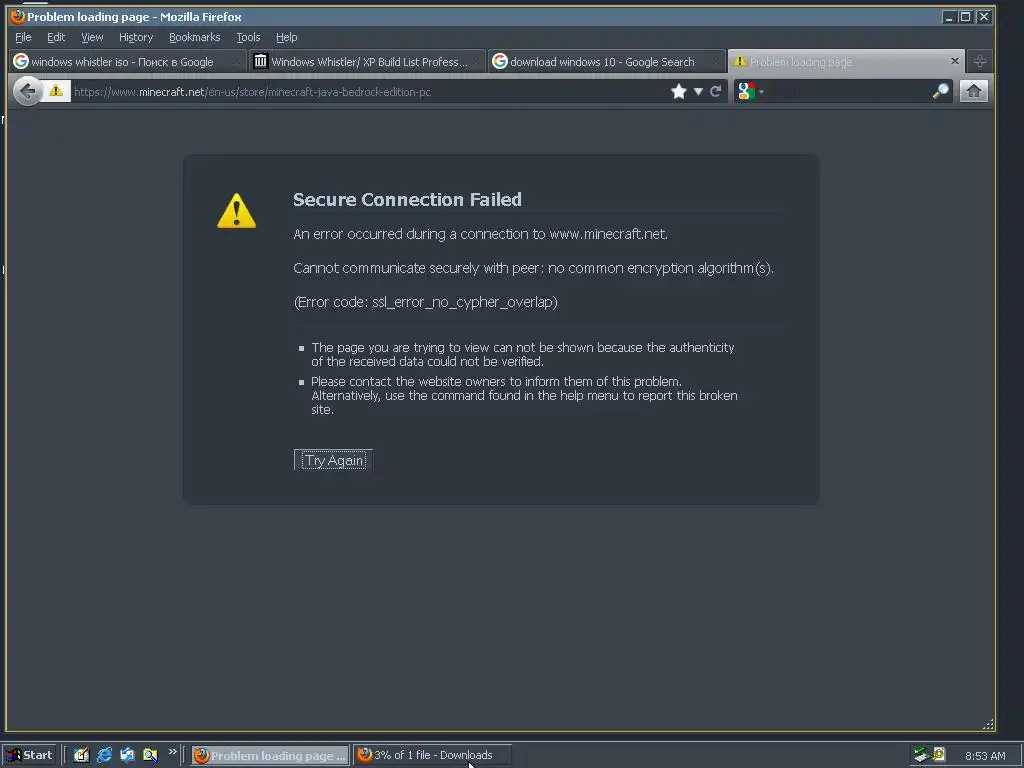Open the magnifier quick launch icon
1024x768 pixels.
coord(150,755)
